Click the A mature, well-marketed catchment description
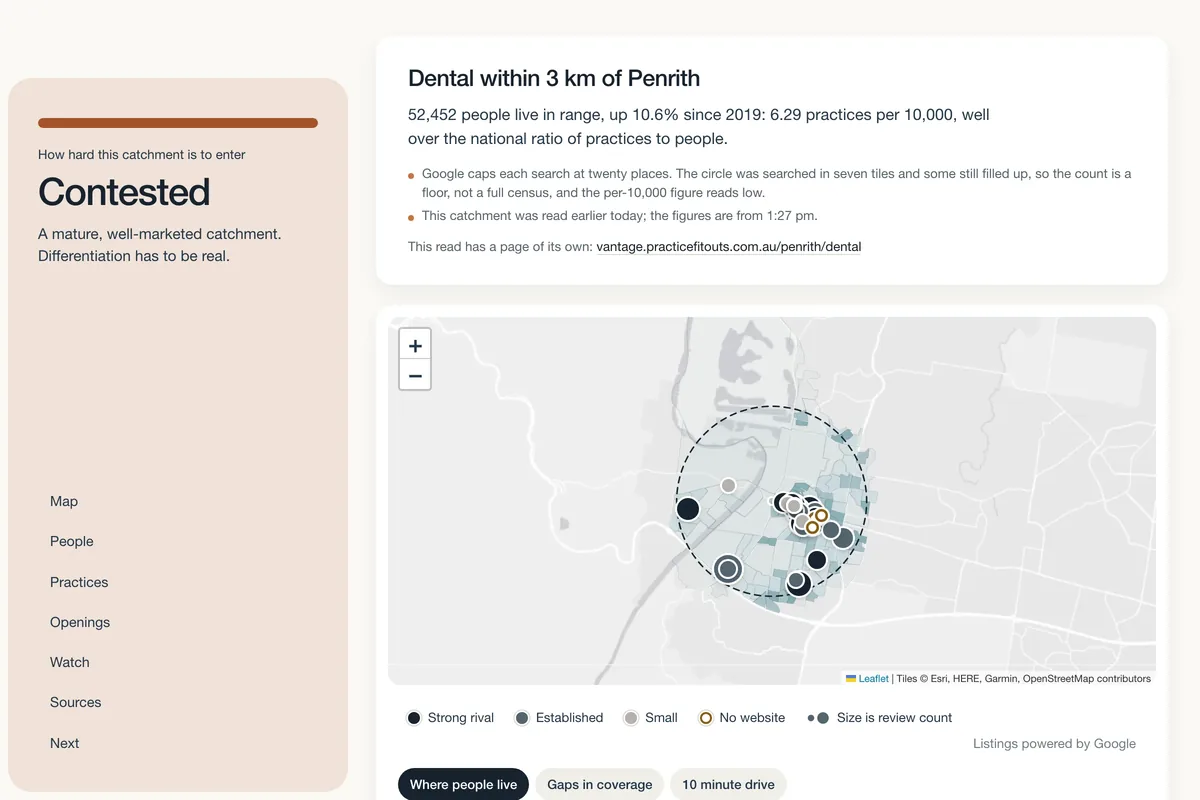This screenshot has width=1200, height=800. (160, 245)
